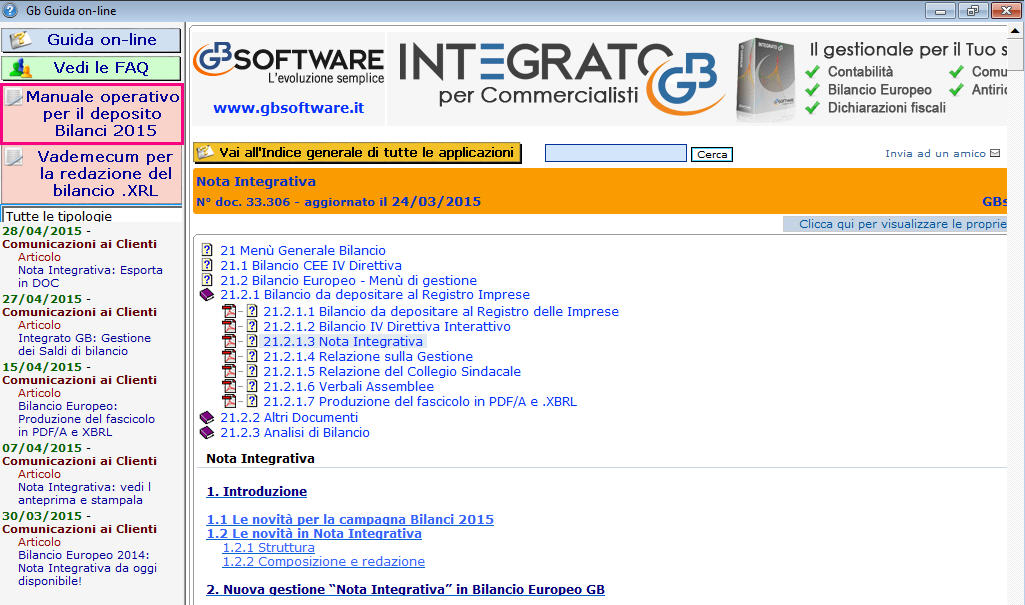Click the search input field
Image resolution: width=1025 pixels, height=605 pixels.
click(x=615, y=154)
